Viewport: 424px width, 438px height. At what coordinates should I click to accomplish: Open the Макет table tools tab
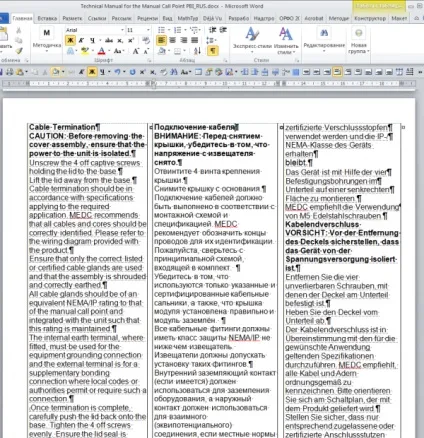pos(399,18)
